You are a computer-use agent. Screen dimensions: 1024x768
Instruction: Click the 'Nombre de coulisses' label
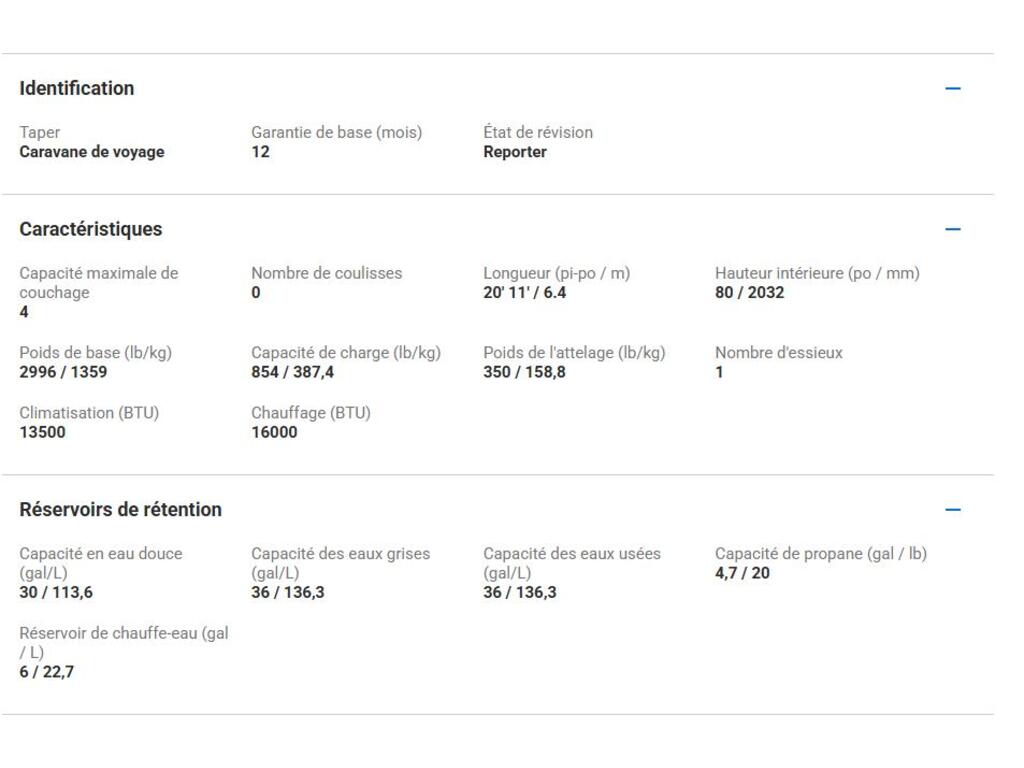click(x=326, y=273)
